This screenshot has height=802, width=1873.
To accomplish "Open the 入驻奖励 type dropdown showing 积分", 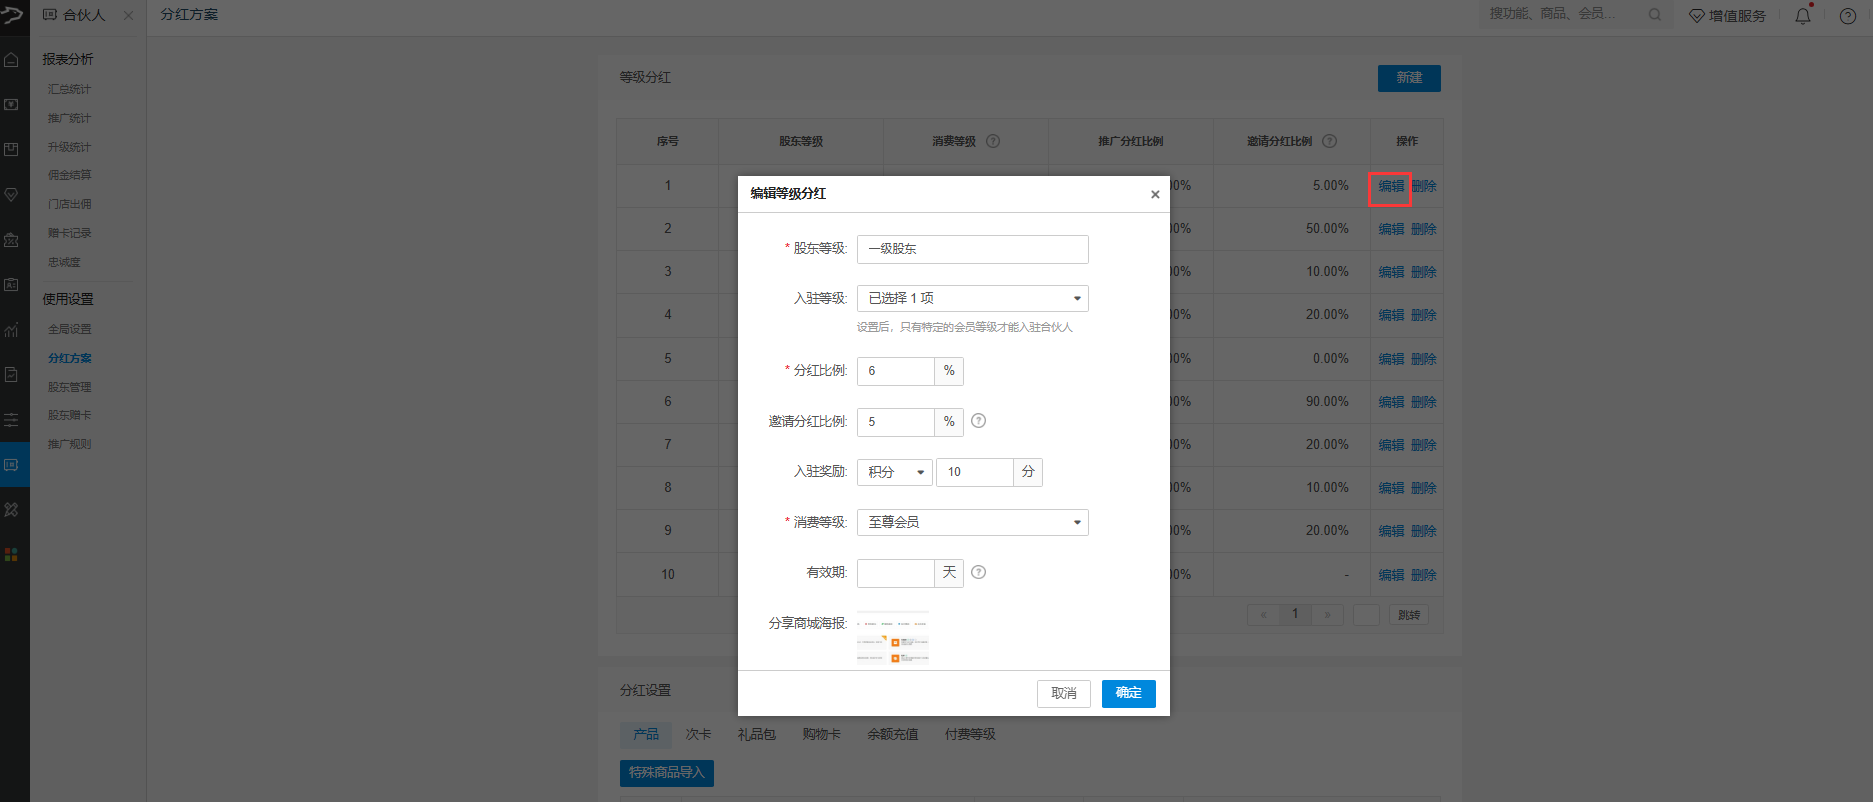I will pyautogui.click(x=894, y=472).
